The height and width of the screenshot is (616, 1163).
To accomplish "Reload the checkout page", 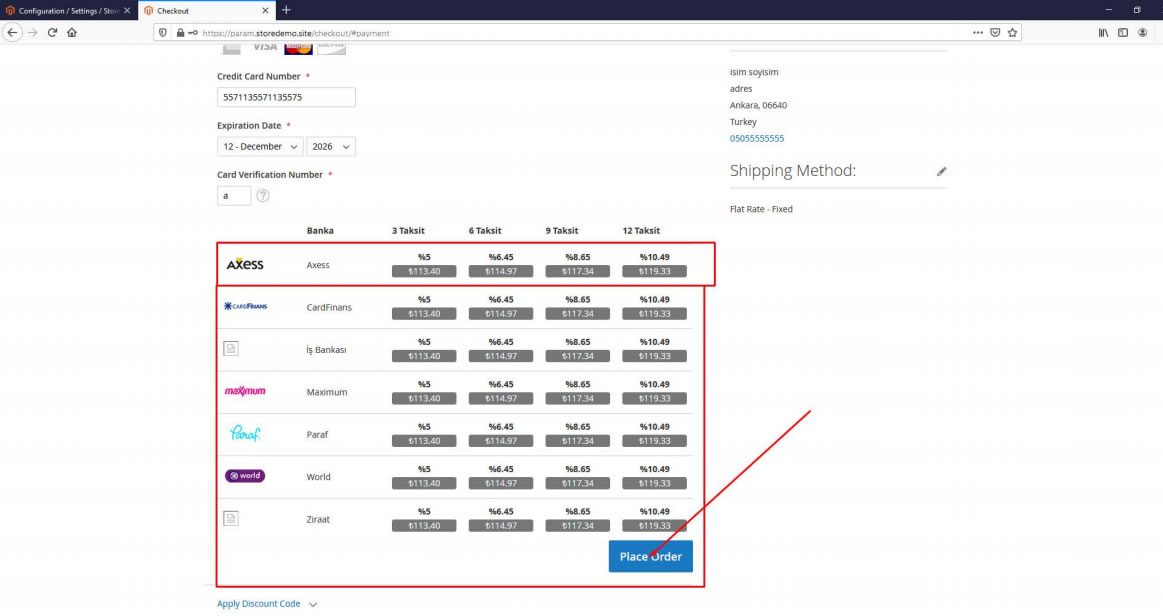I will click(53, 33).
